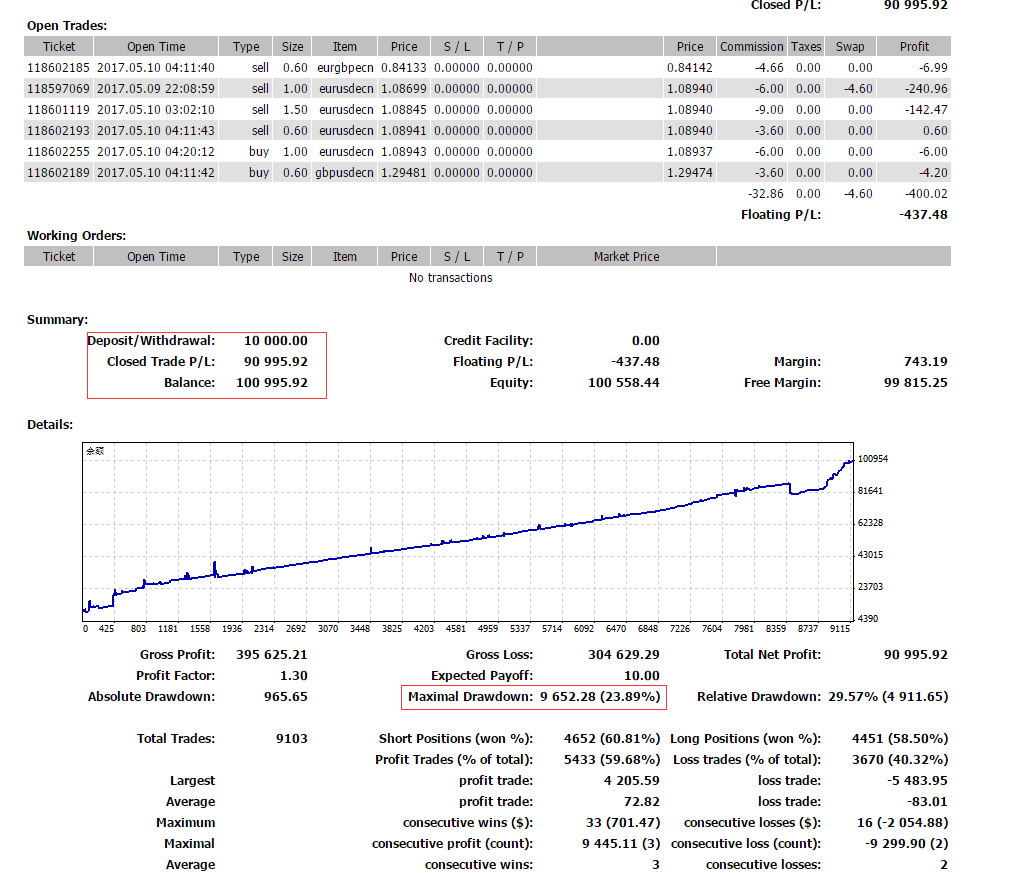The image size is (1016, 873).
Task: Click the Balance value 100 995.92
Action: pyautogui.click(x=271, y=382)
